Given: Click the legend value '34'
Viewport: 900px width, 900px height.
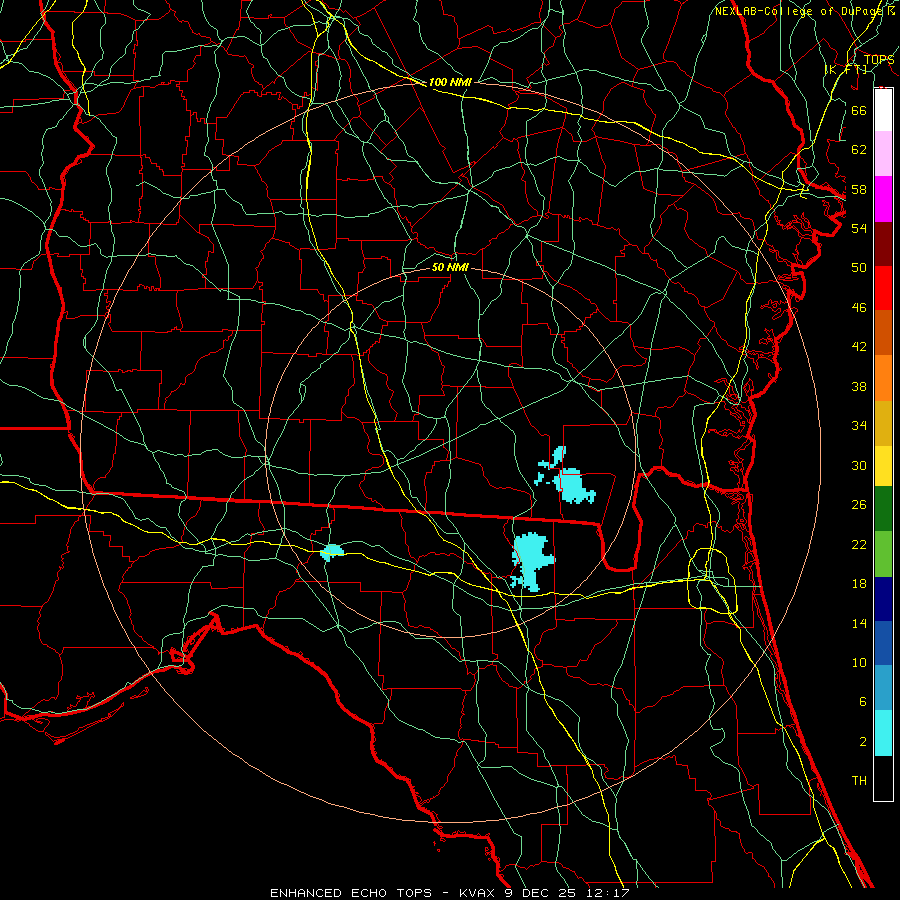Looking at the screenshot, I should tap(859, 426).
